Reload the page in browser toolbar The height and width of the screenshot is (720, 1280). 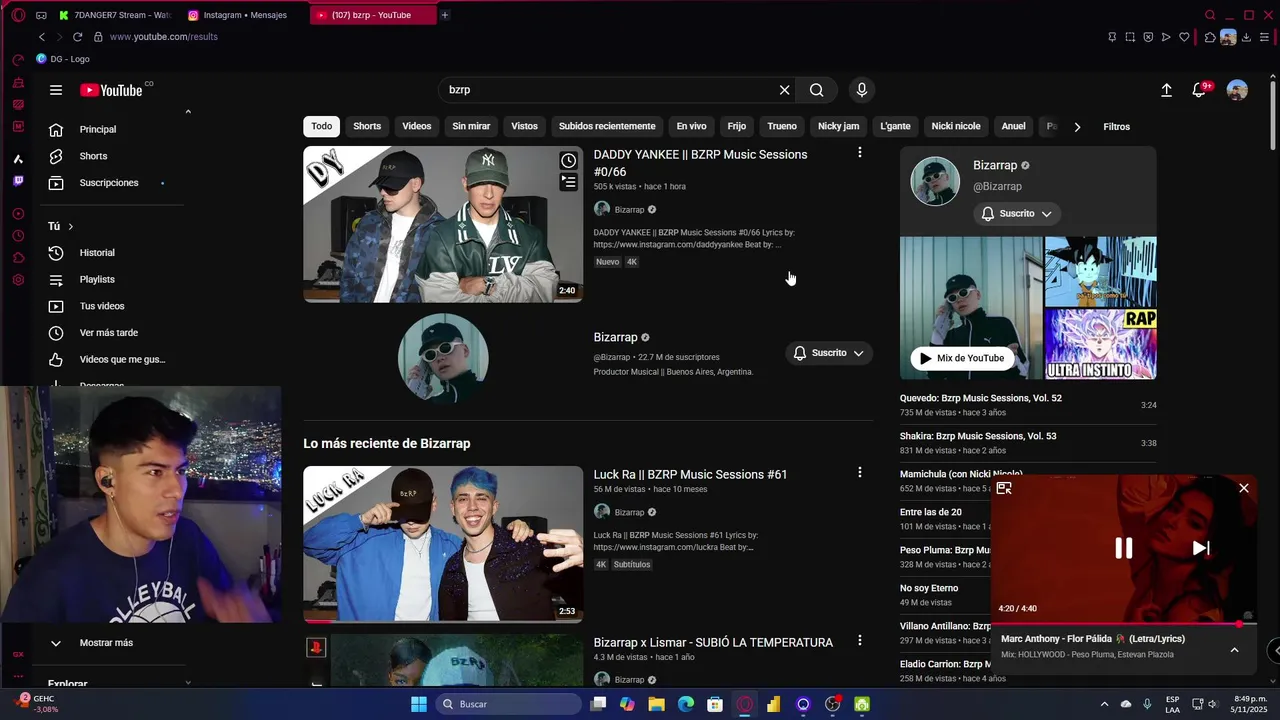(77, 37)
